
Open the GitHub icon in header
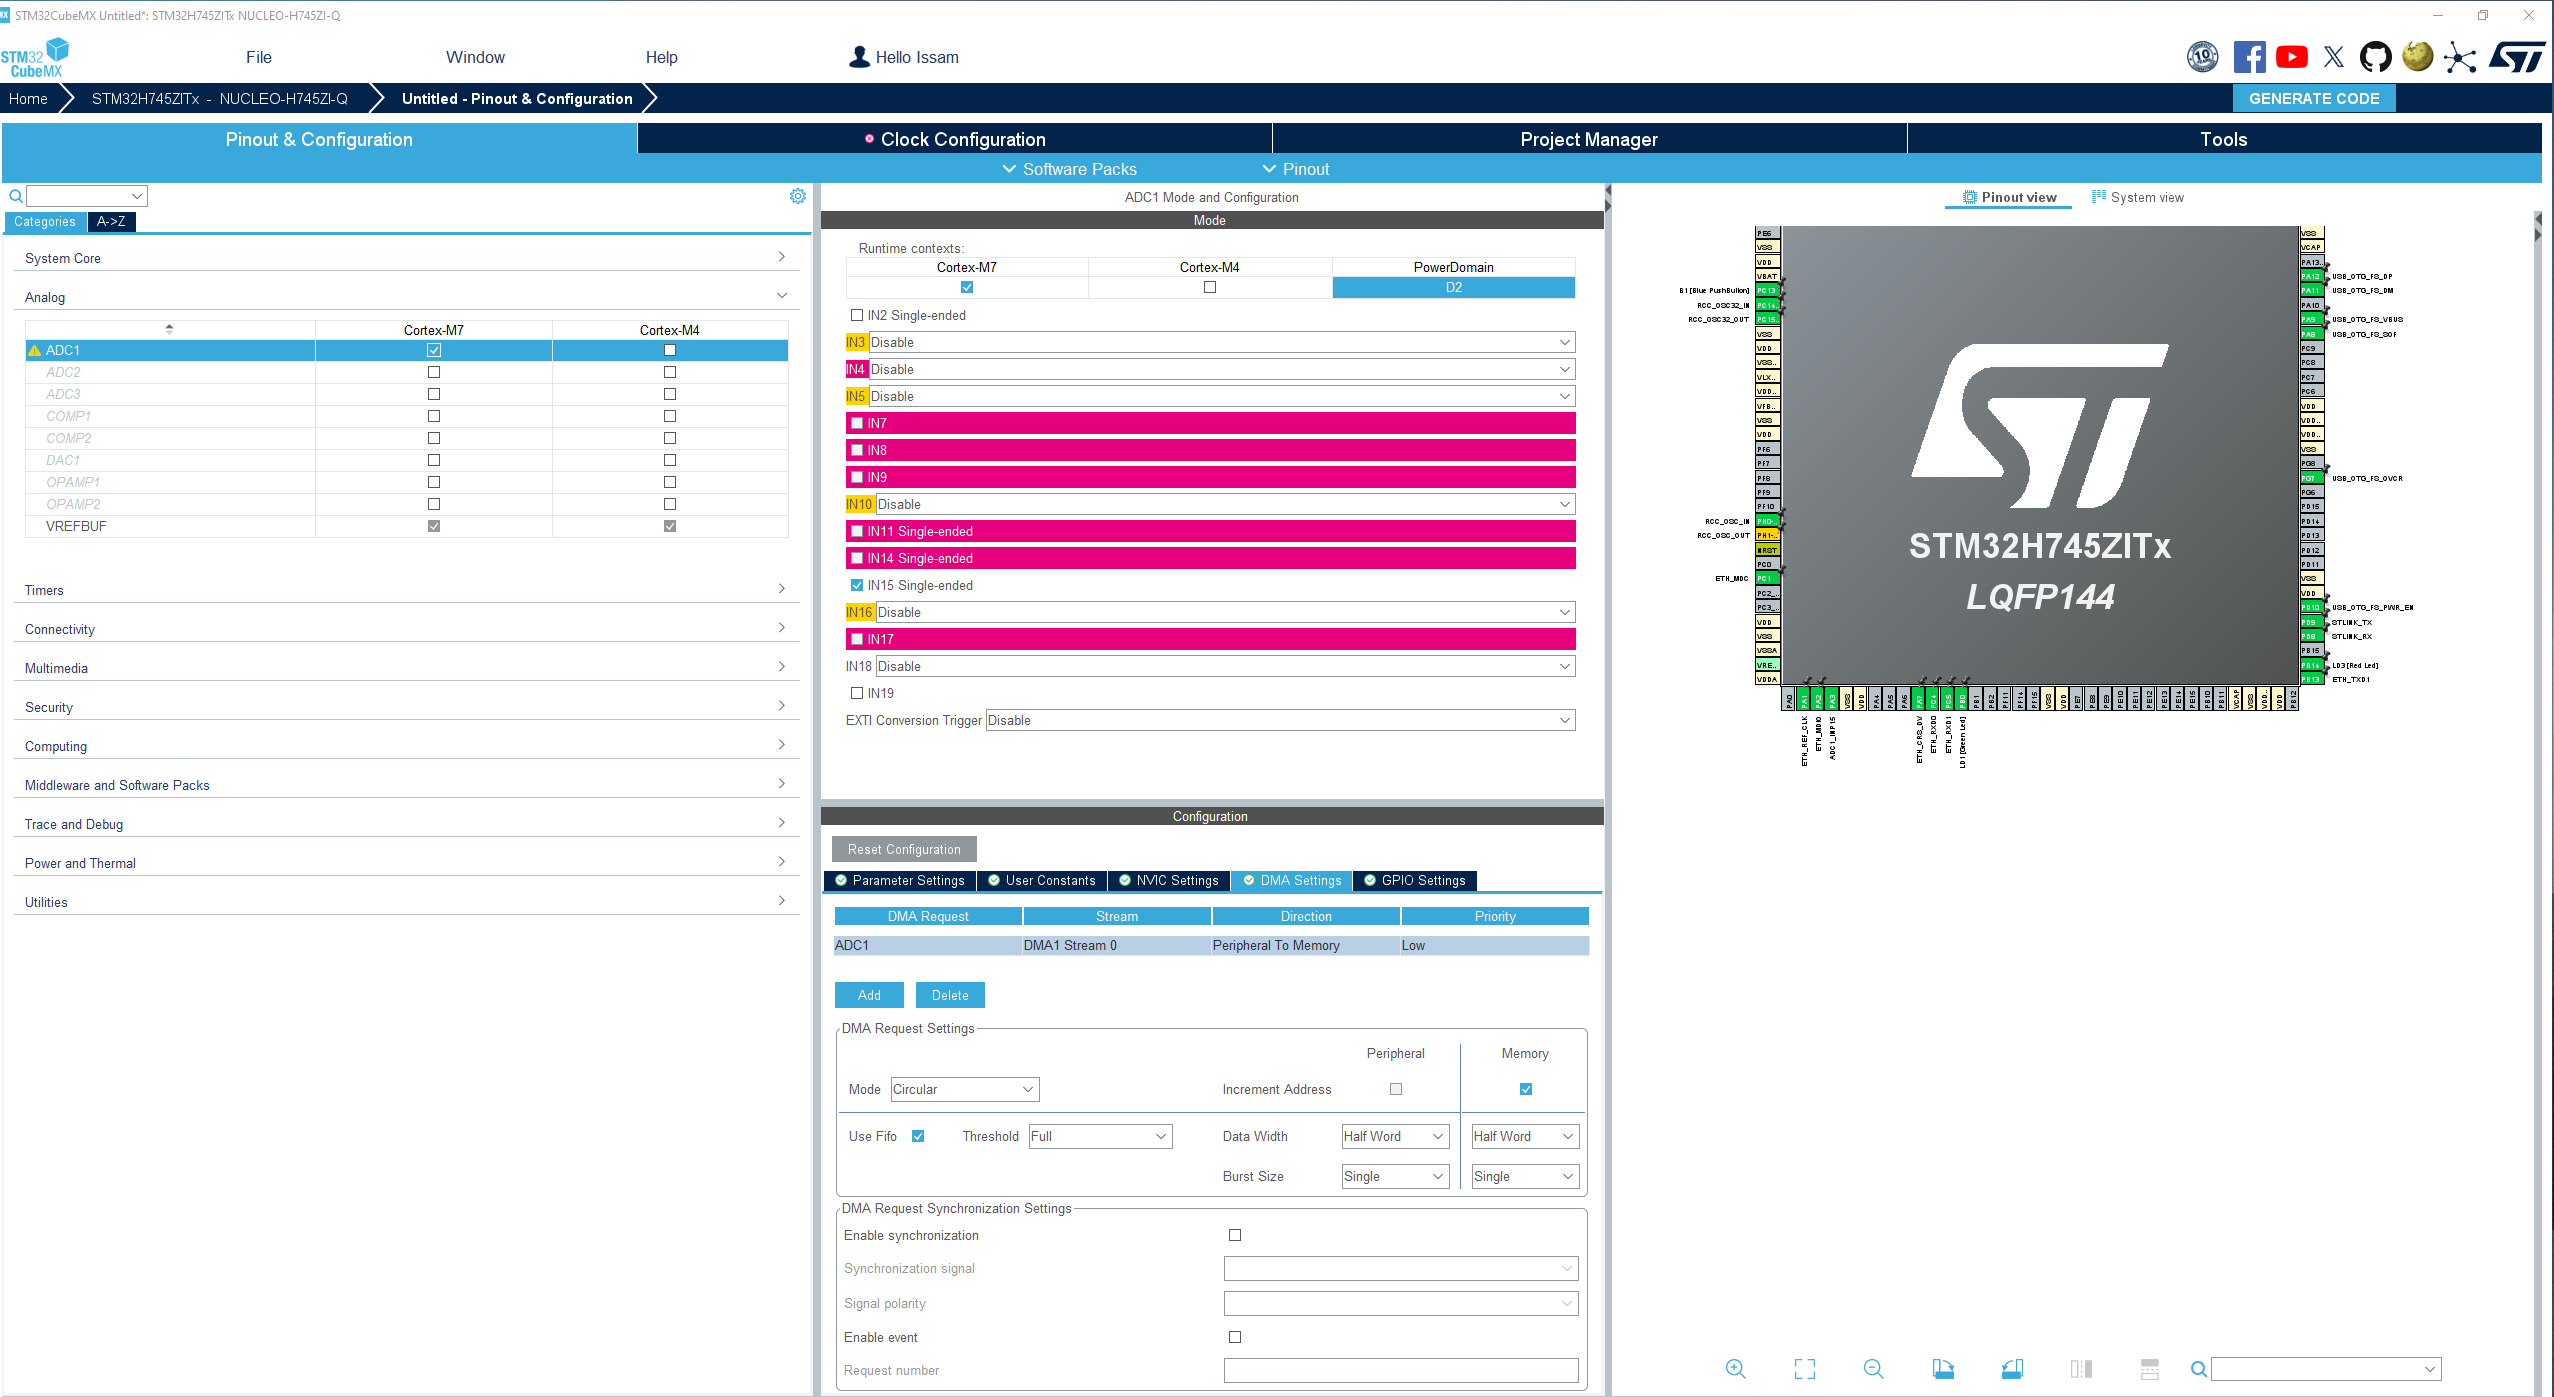(2375, 57)
